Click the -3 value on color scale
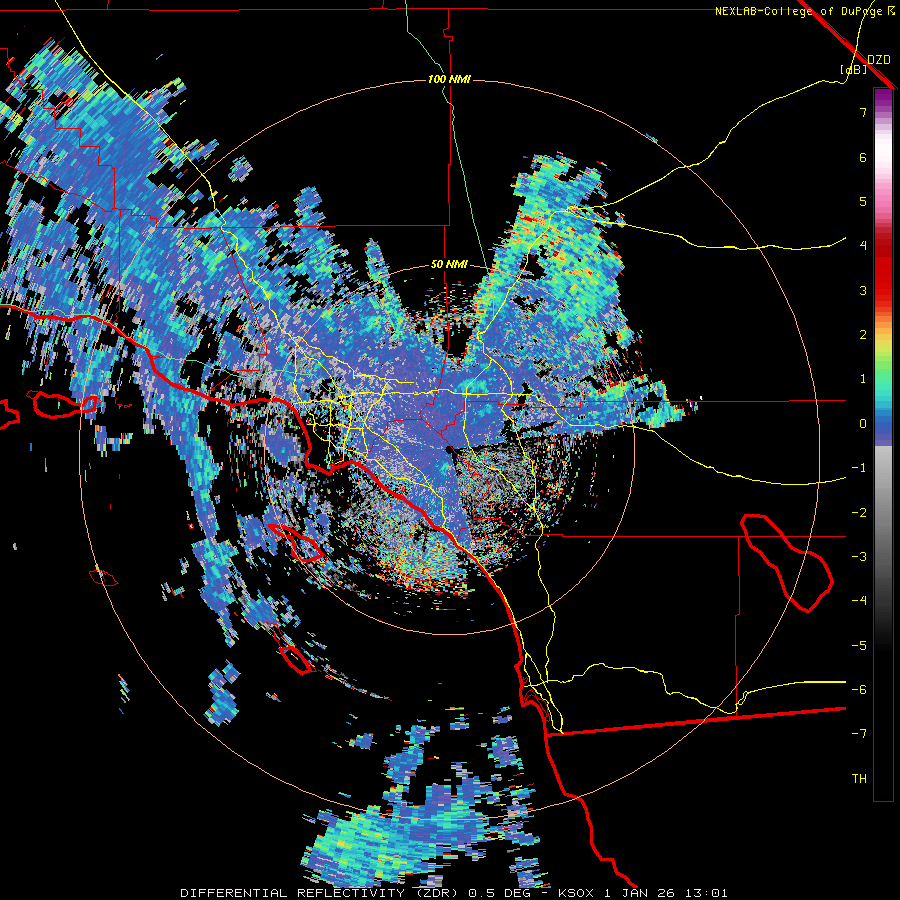The width and height of the screenshot is (900, 900). click(859, 557)
